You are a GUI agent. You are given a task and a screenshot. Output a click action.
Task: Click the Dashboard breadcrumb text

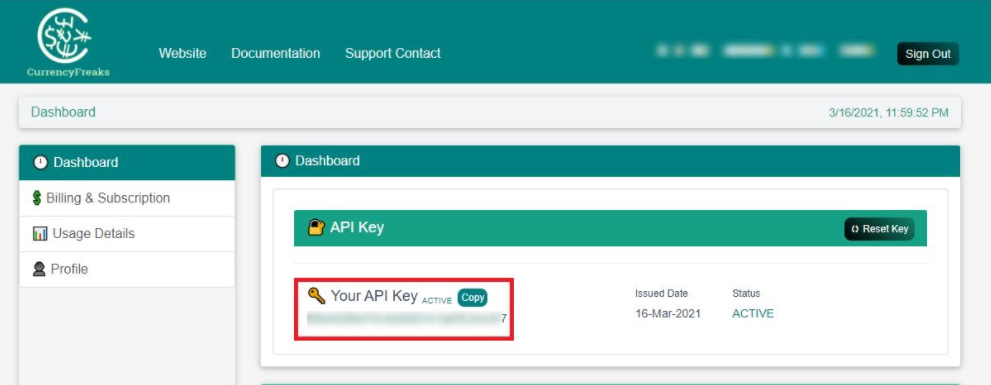click(63, 113)
